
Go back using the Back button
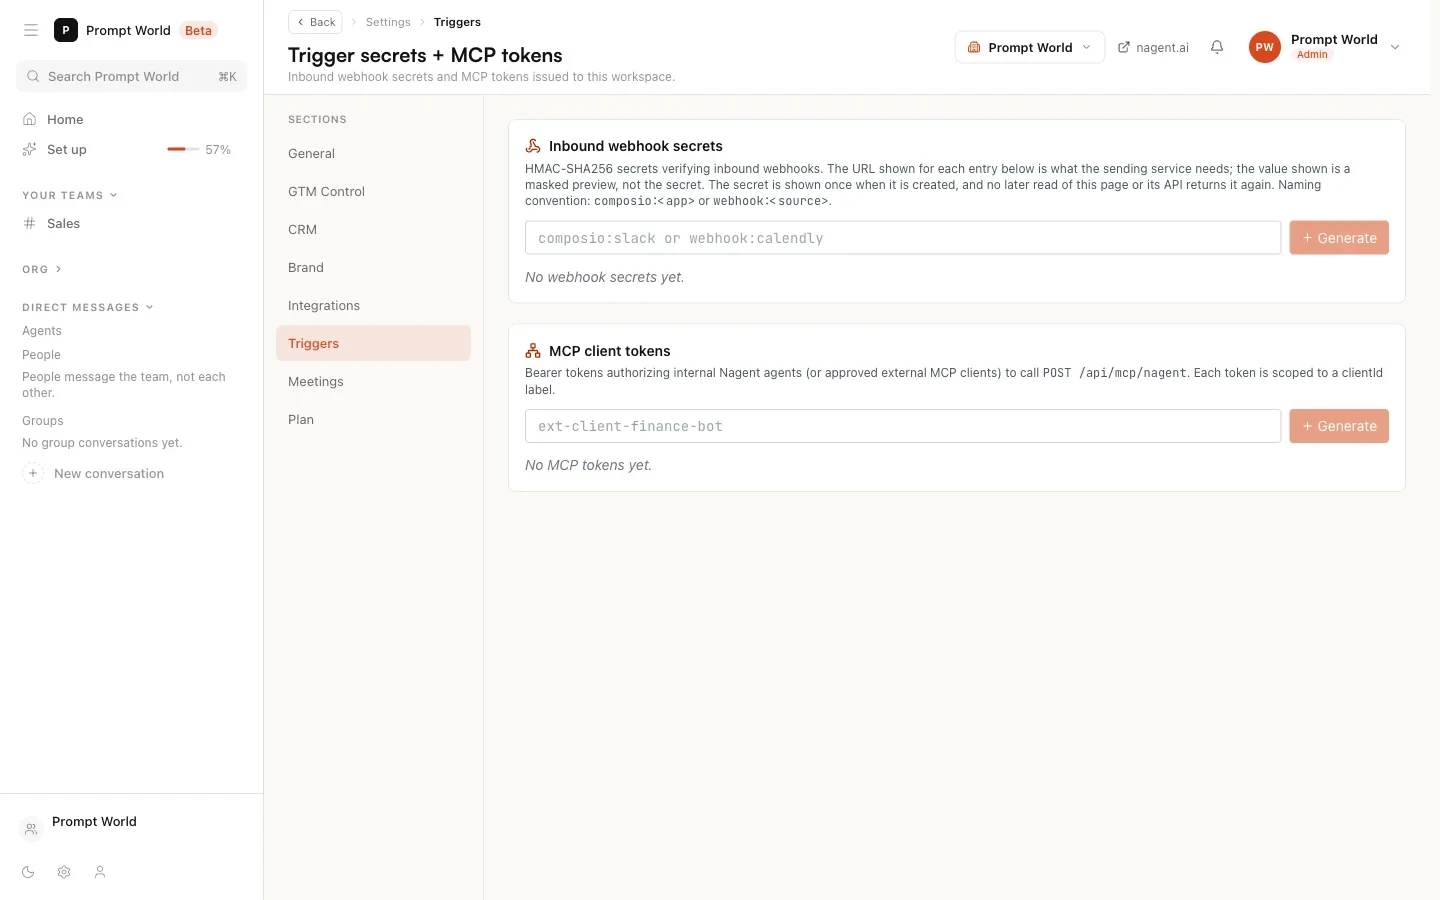pos(315,22)
